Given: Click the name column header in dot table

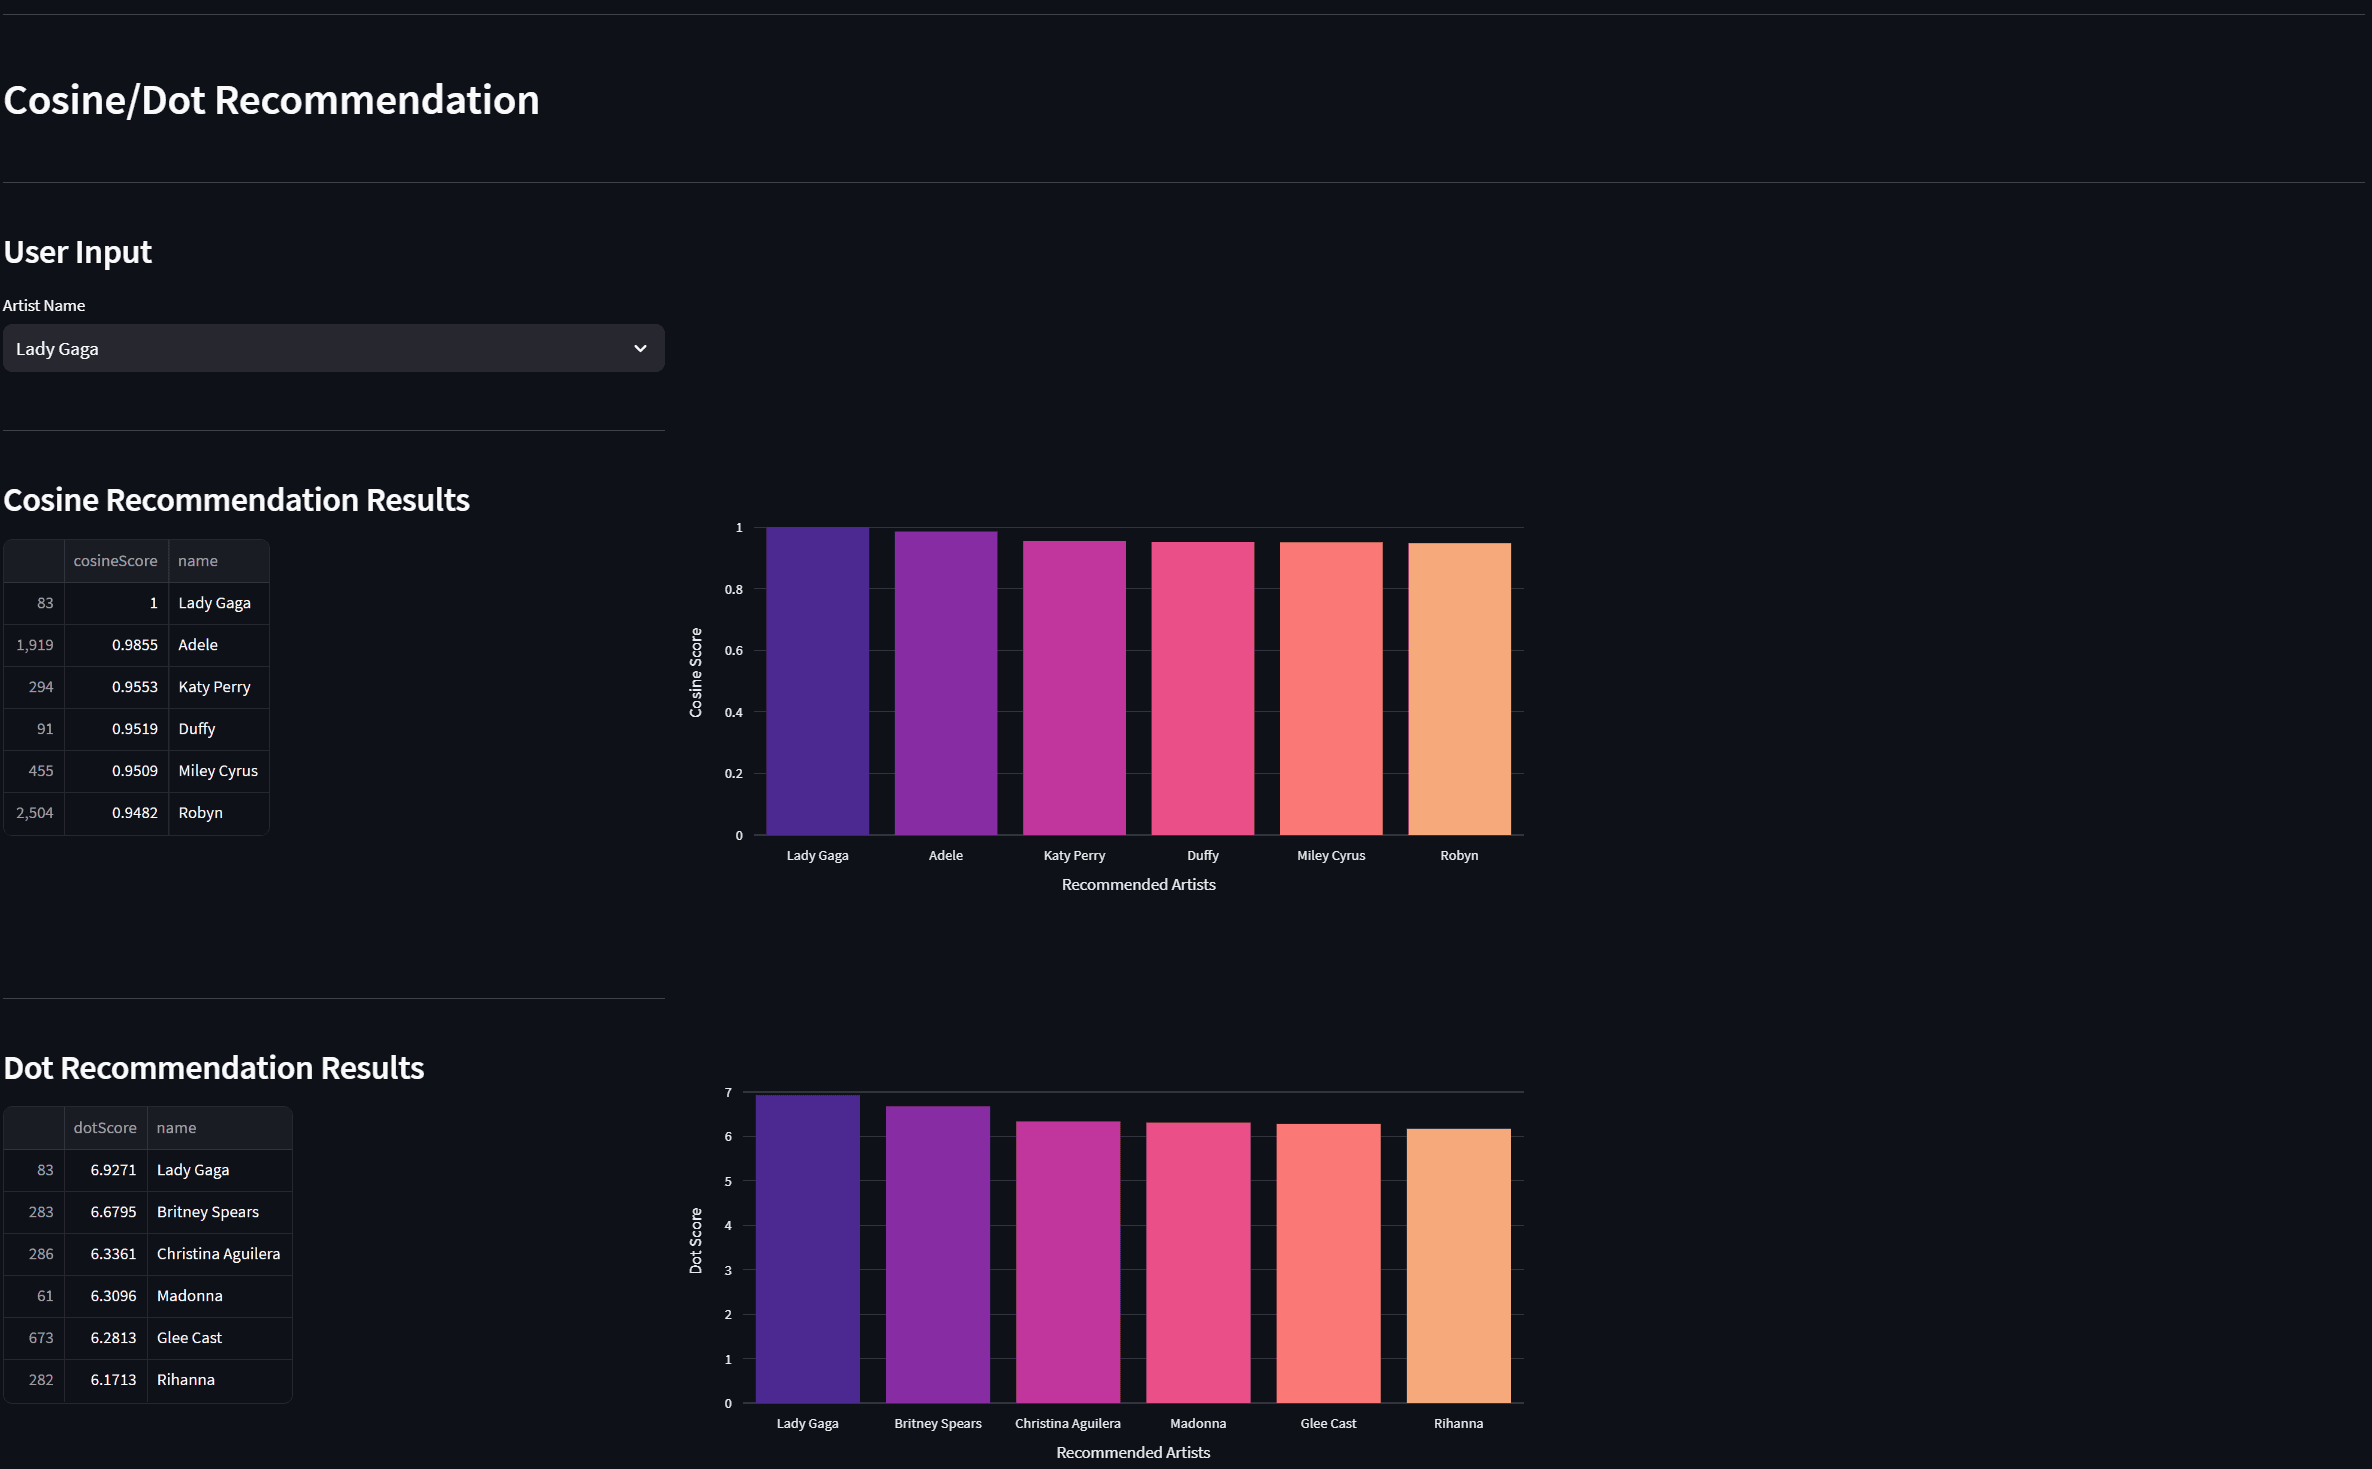Looking at the screenshot, I should 176,1127.
